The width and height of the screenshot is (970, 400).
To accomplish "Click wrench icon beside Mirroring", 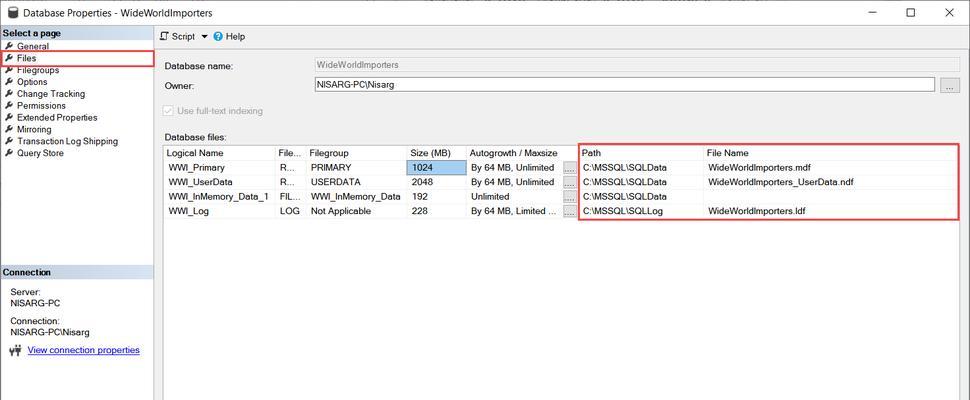I will coord(9,129).
